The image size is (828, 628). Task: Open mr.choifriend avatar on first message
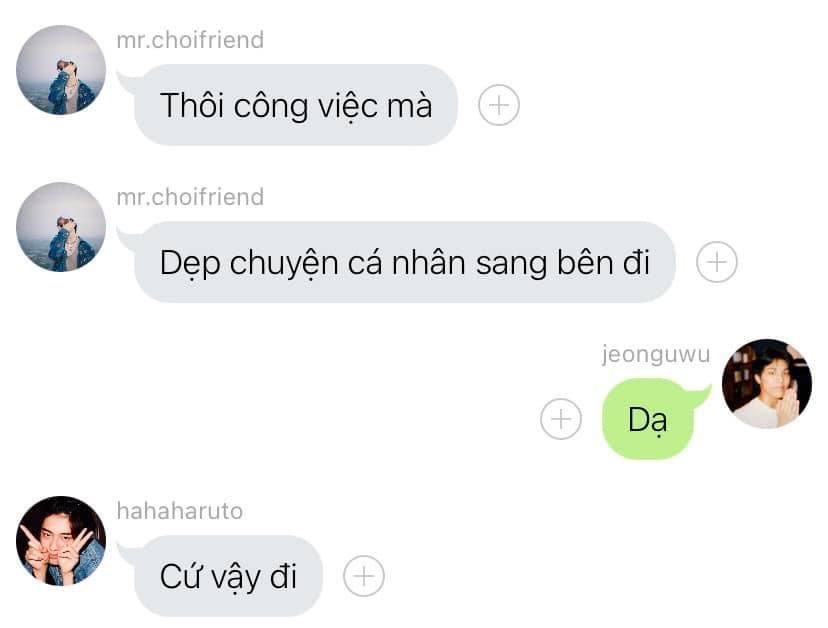pos(61,70)
